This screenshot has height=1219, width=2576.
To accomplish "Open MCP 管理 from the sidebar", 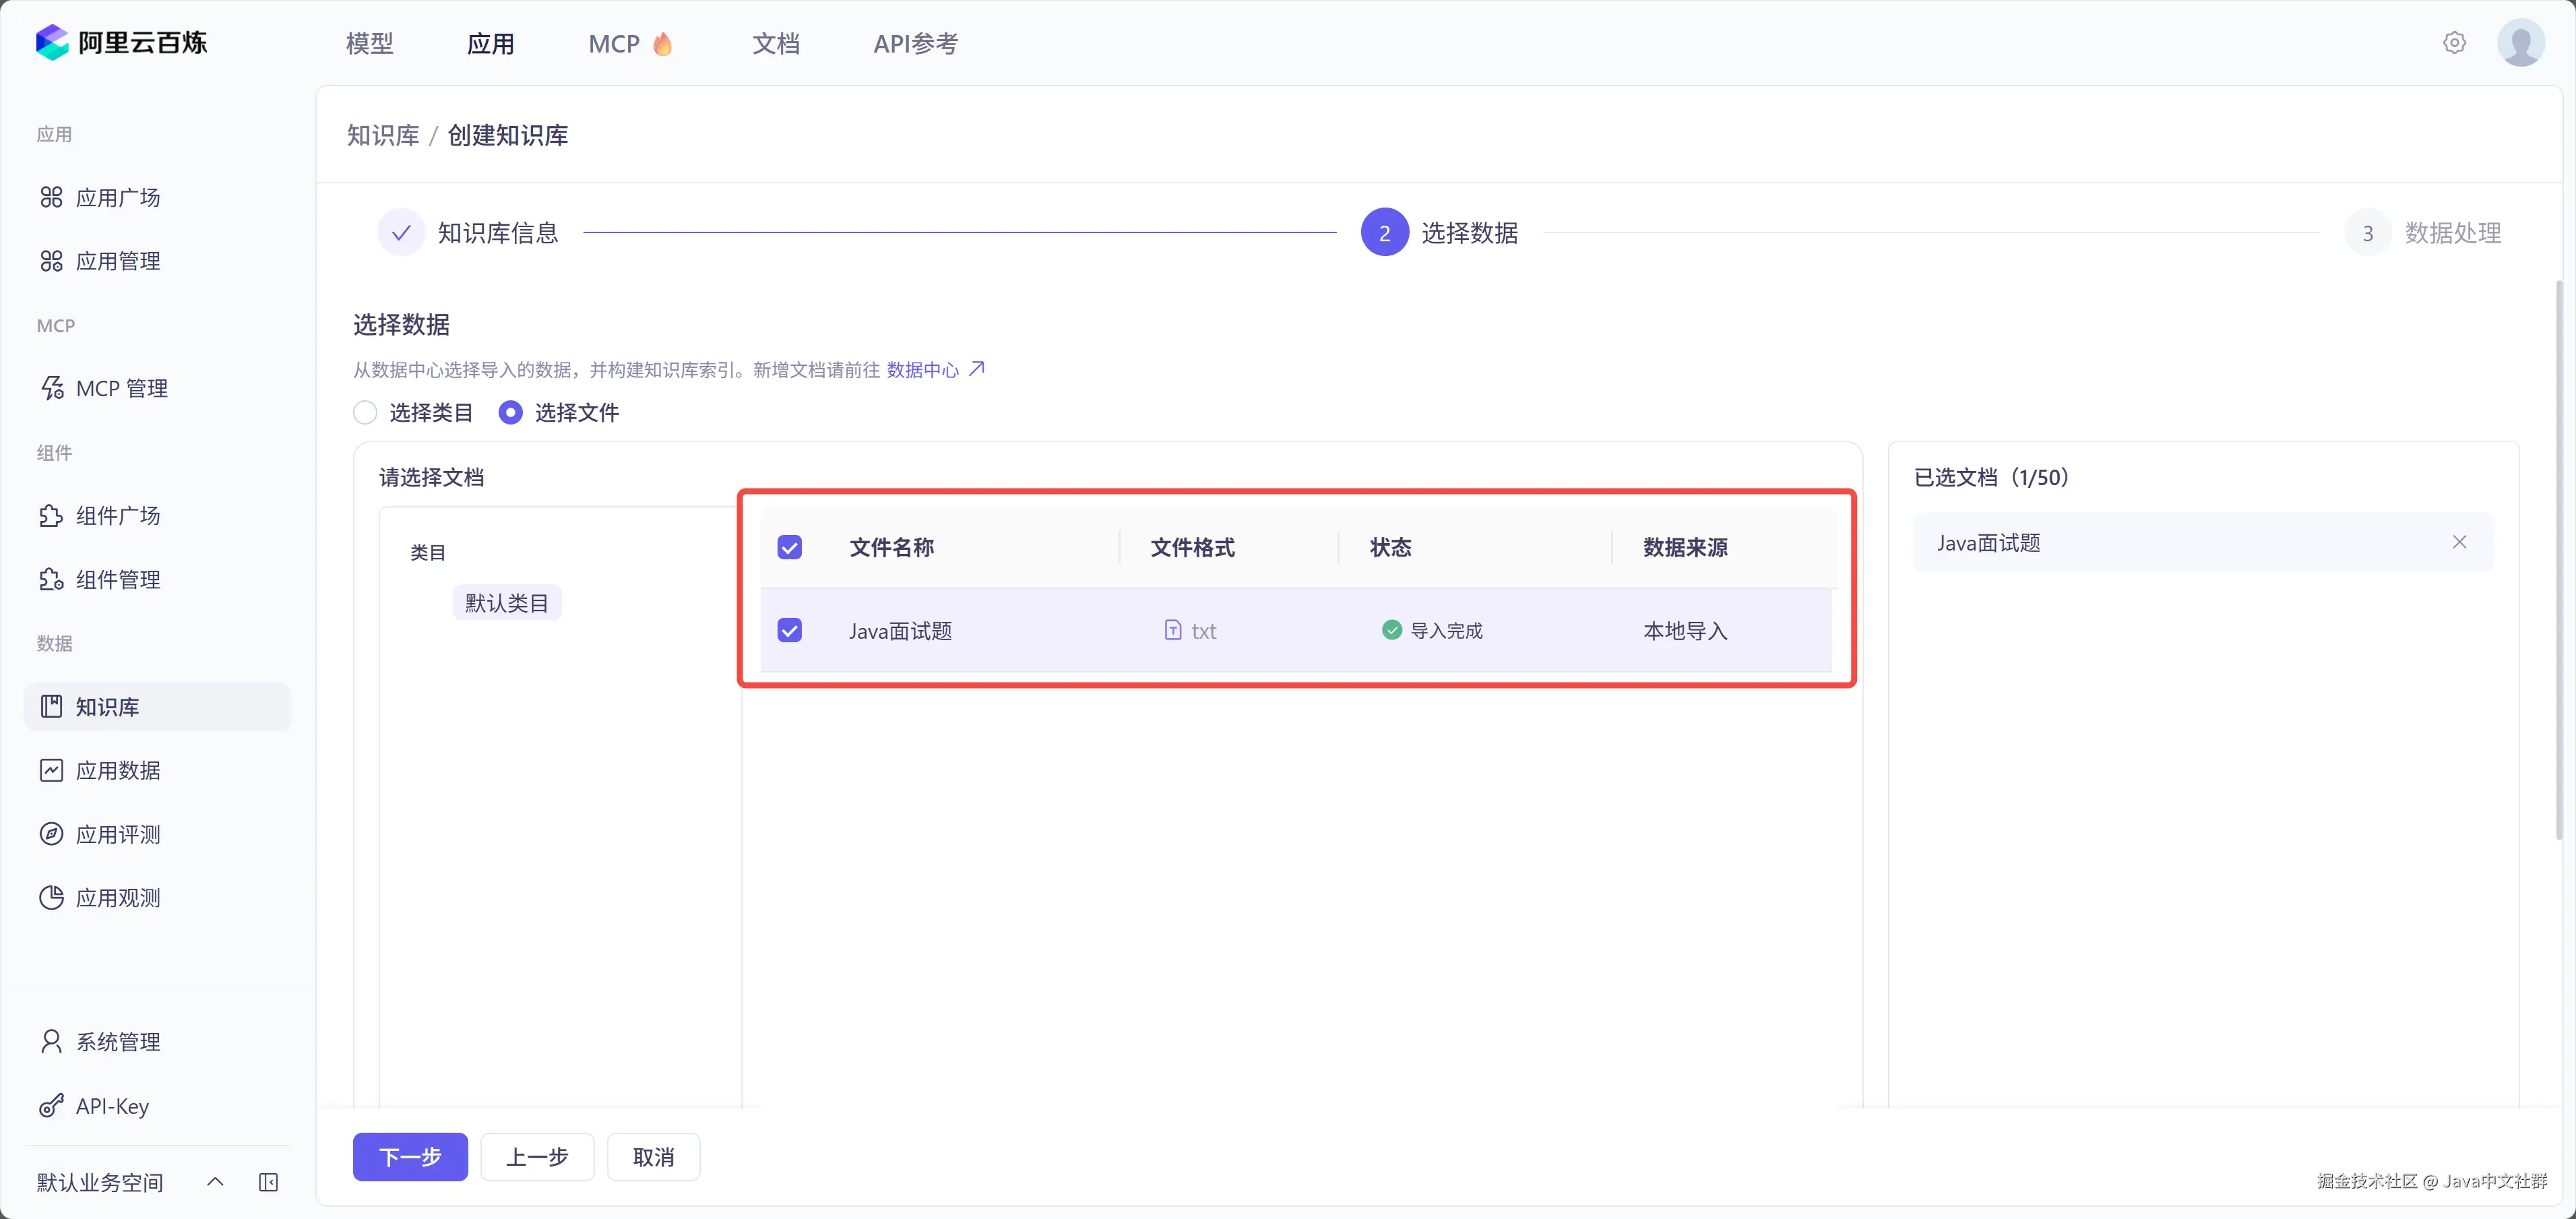I will click(x=121, y=388).
